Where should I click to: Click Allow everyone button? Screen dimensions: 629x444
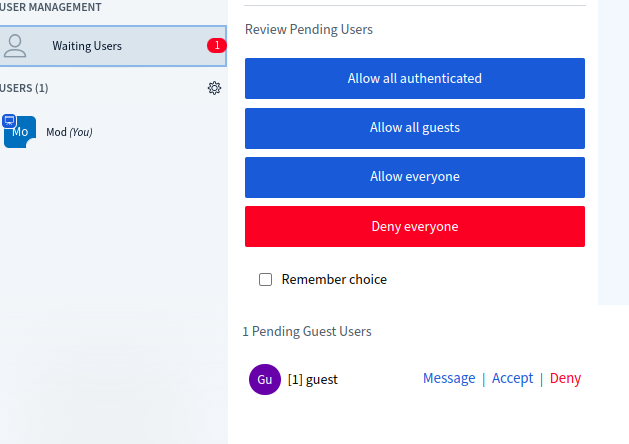coord(415,177)
